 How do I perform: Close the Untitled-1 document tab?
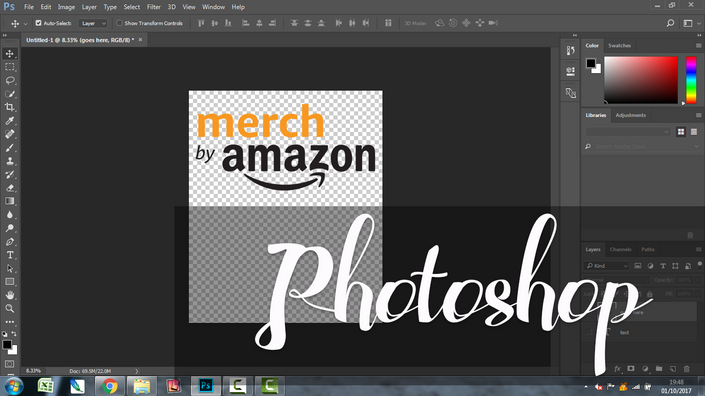(x=140, y=40)
